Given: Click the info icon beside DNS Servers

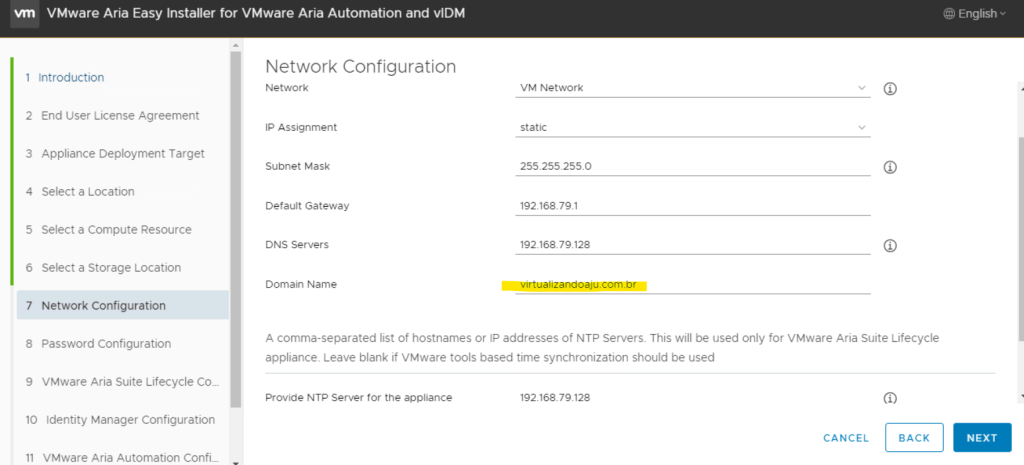Looking at the screenshot, I should [889, 245].
